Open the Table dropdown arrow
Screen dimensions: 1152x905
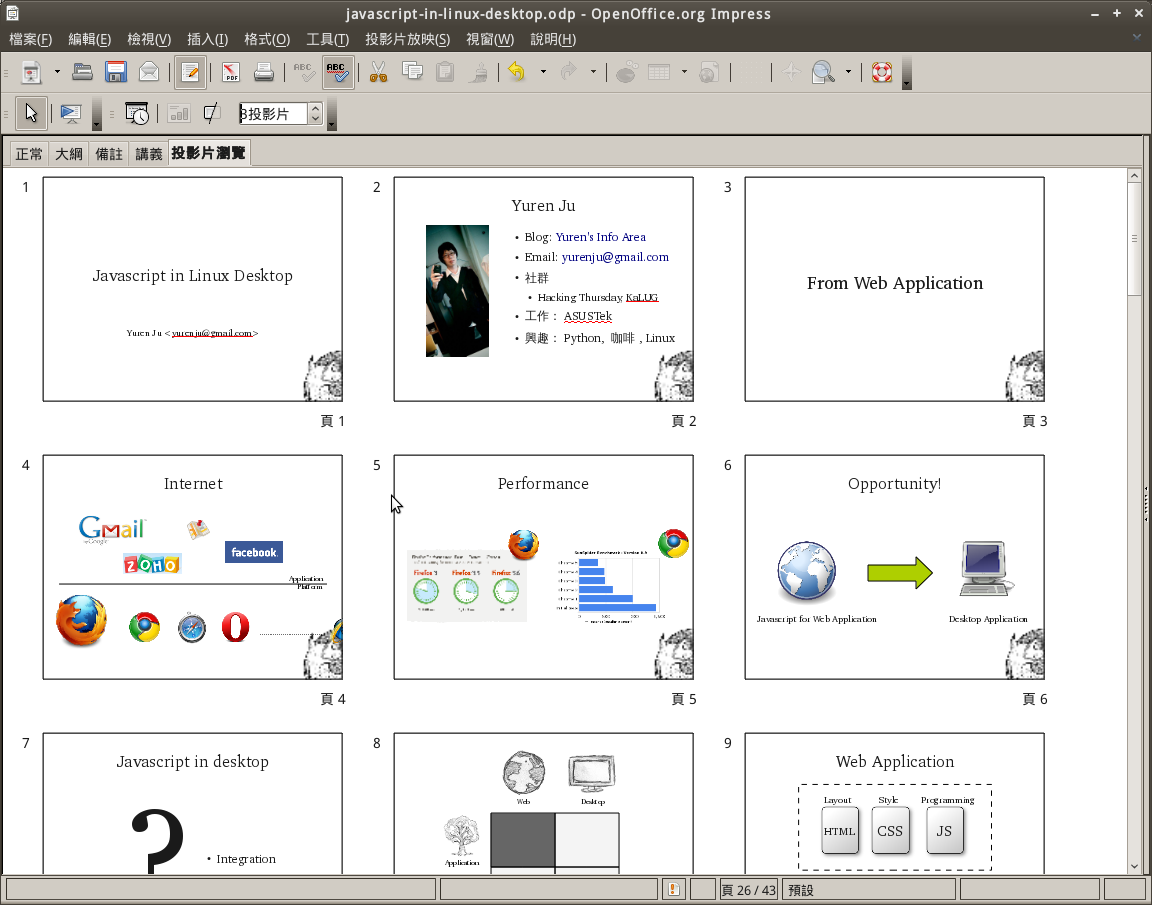pos(684,72)
